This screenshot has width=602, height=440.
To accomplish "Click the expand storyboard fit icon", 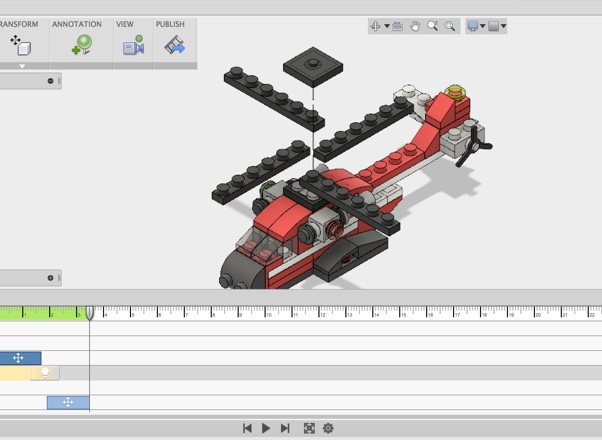I will tap(309, 428).
